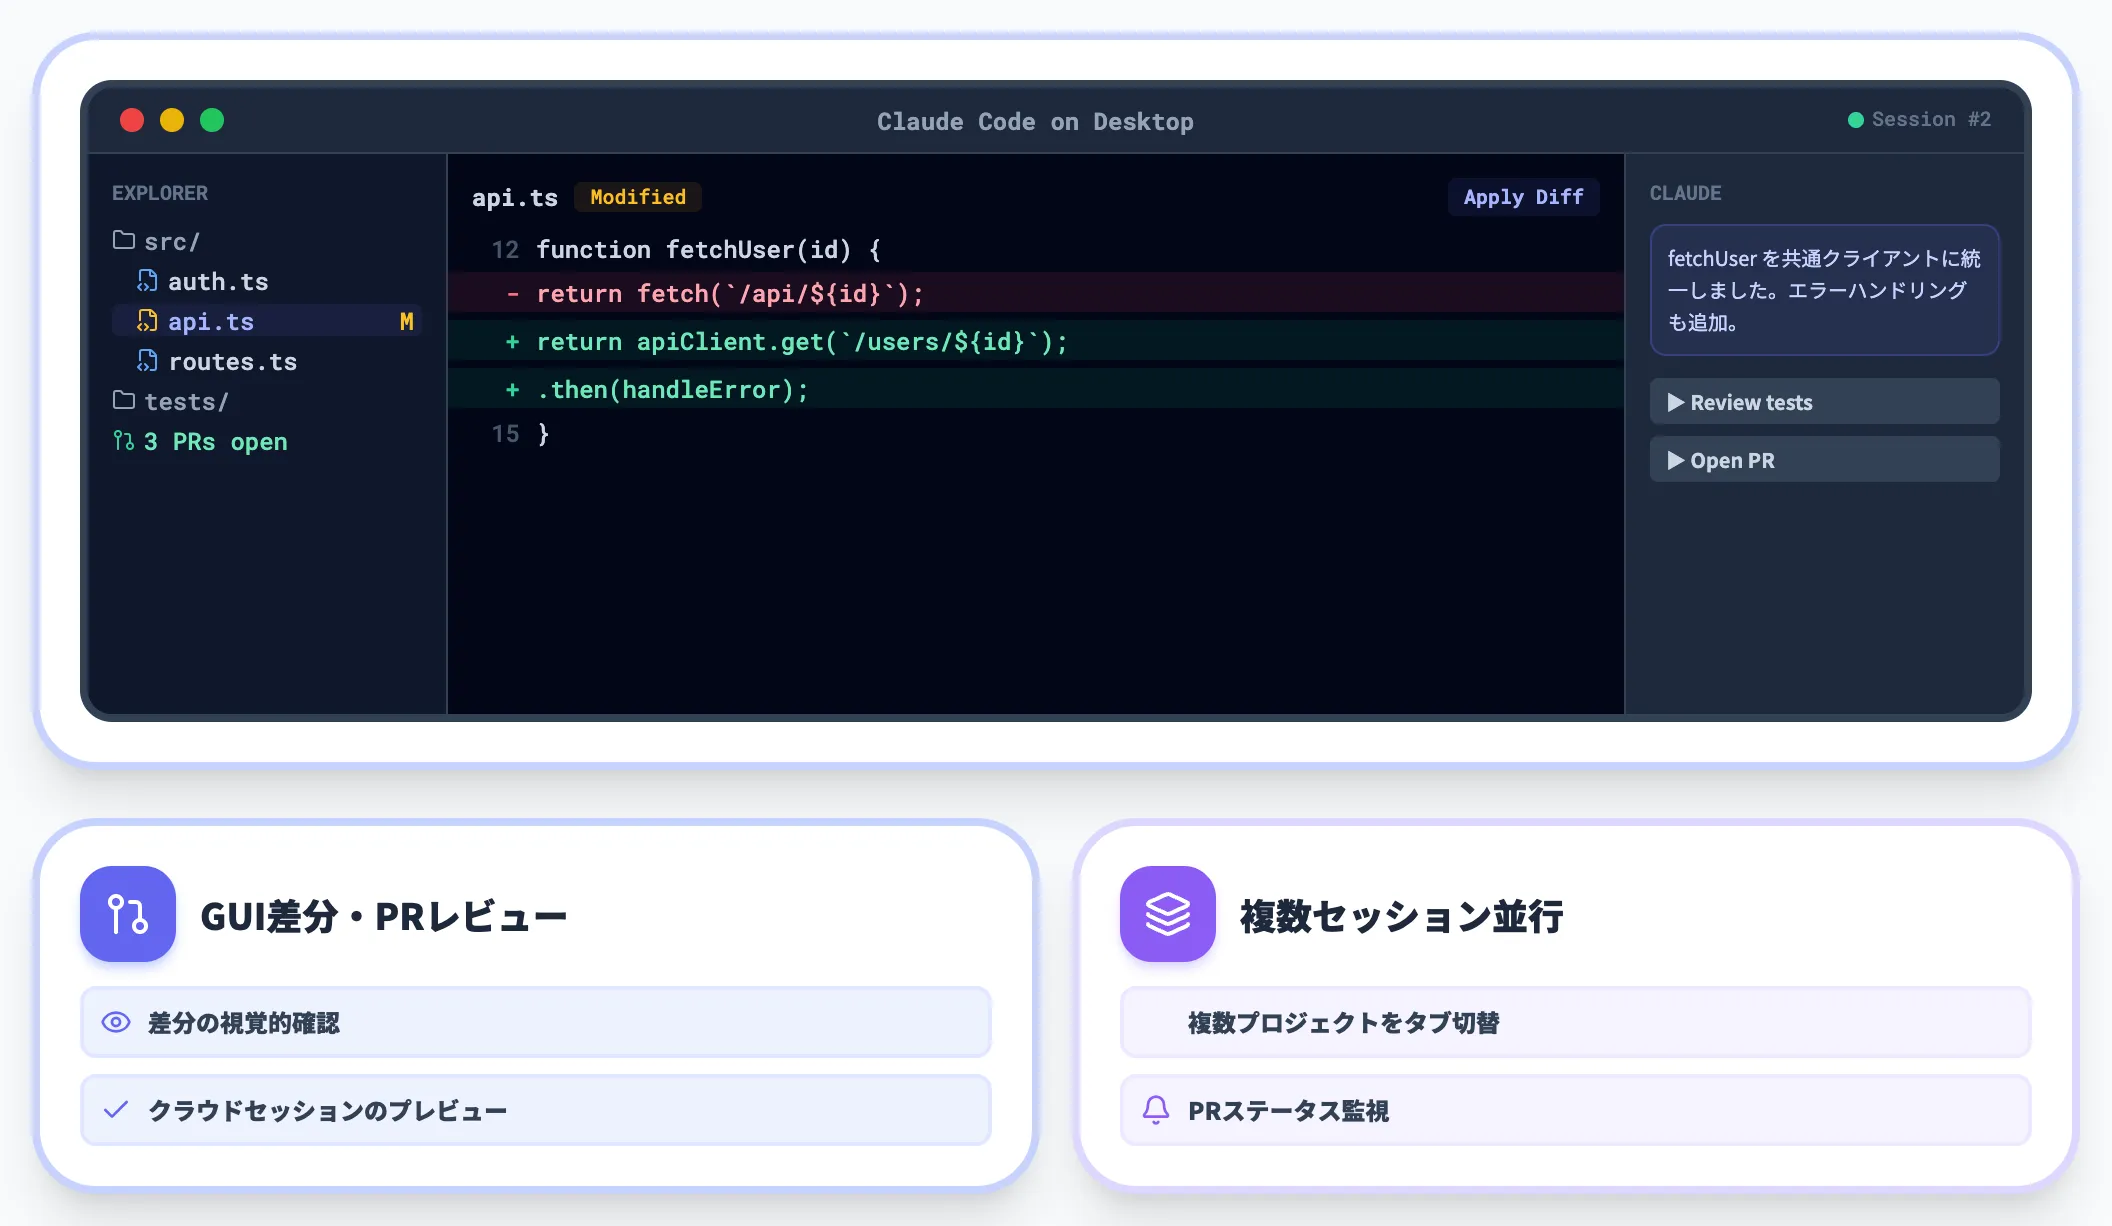The image size is (2112, 1226).
Task: Click the added line return apiClient.get
Action: [x=1035, y=341]
